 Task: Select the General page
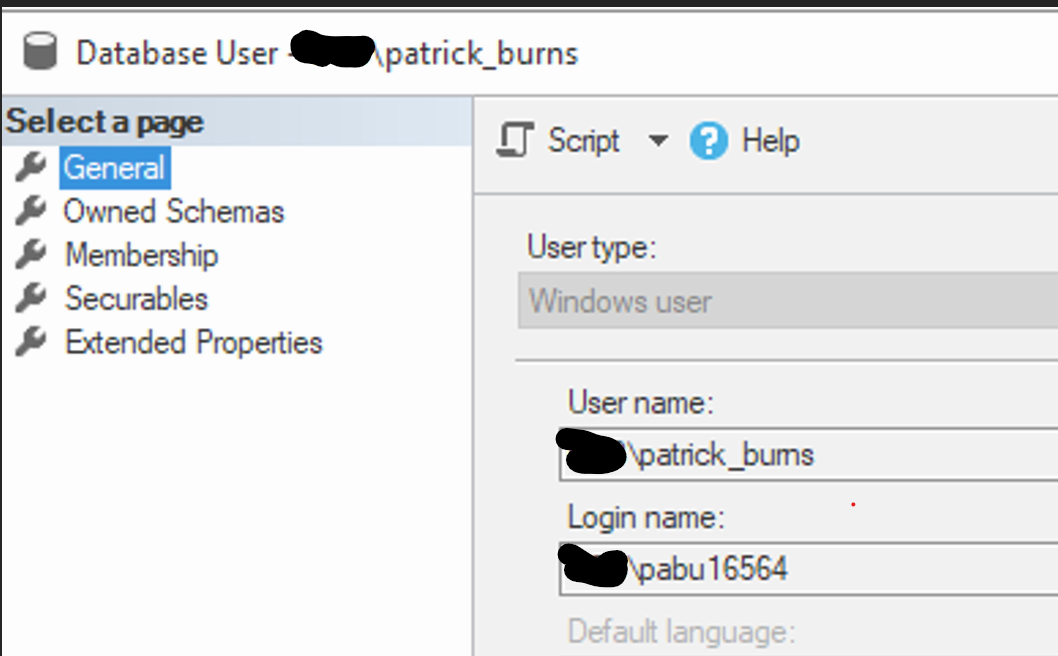[114, 167]
